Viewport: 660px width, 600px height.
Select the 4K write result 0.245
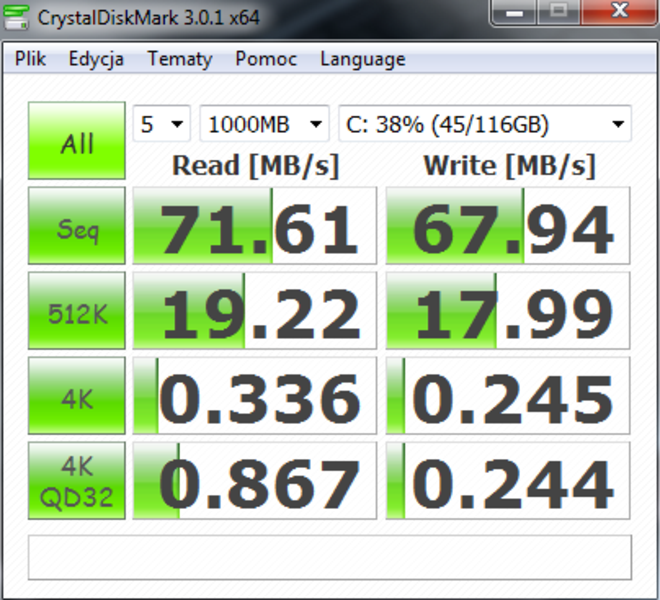coord(508,396)
